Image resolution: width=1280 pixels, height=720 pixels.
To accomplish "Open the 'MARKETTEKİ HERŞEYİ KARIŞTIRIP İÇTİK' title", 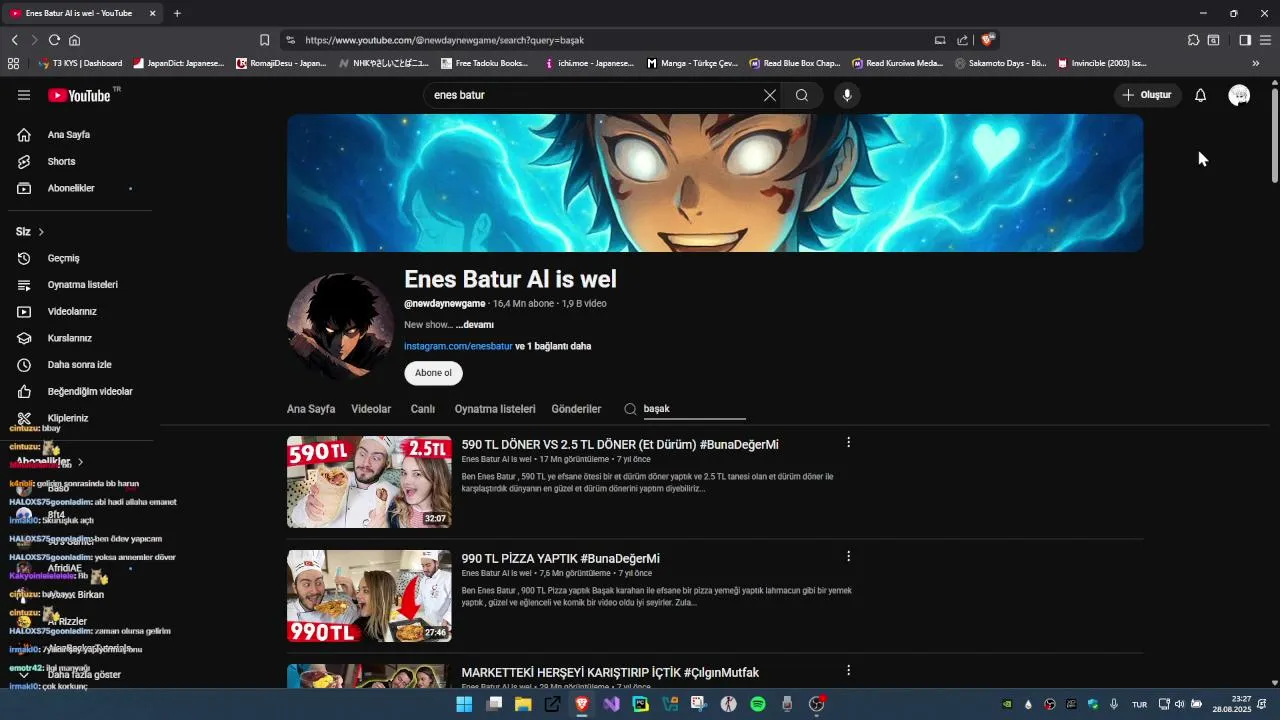I will pos(610,672).
